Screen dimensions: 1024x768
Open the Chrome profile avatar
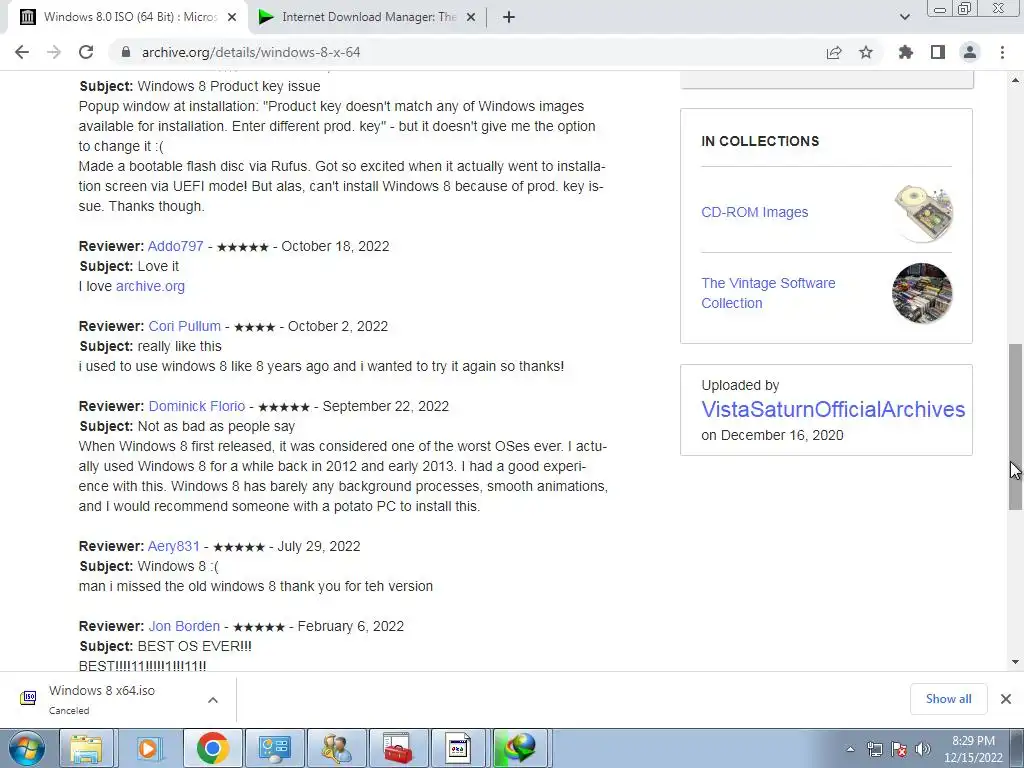point(970,52)
